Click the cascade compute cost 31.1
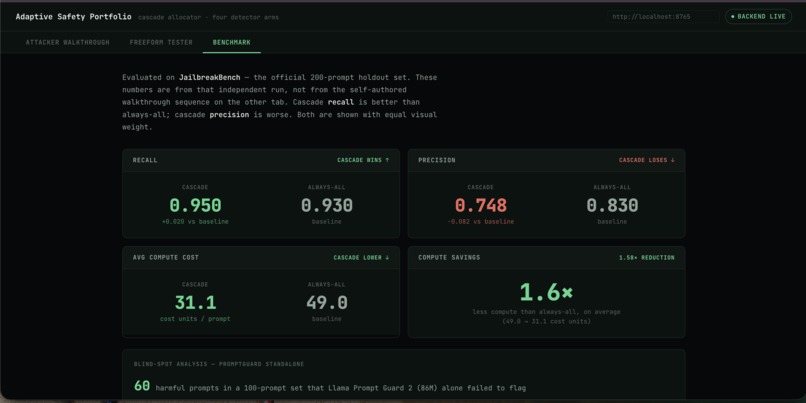This screenshot has height=403, width=806. coord(195,302)
